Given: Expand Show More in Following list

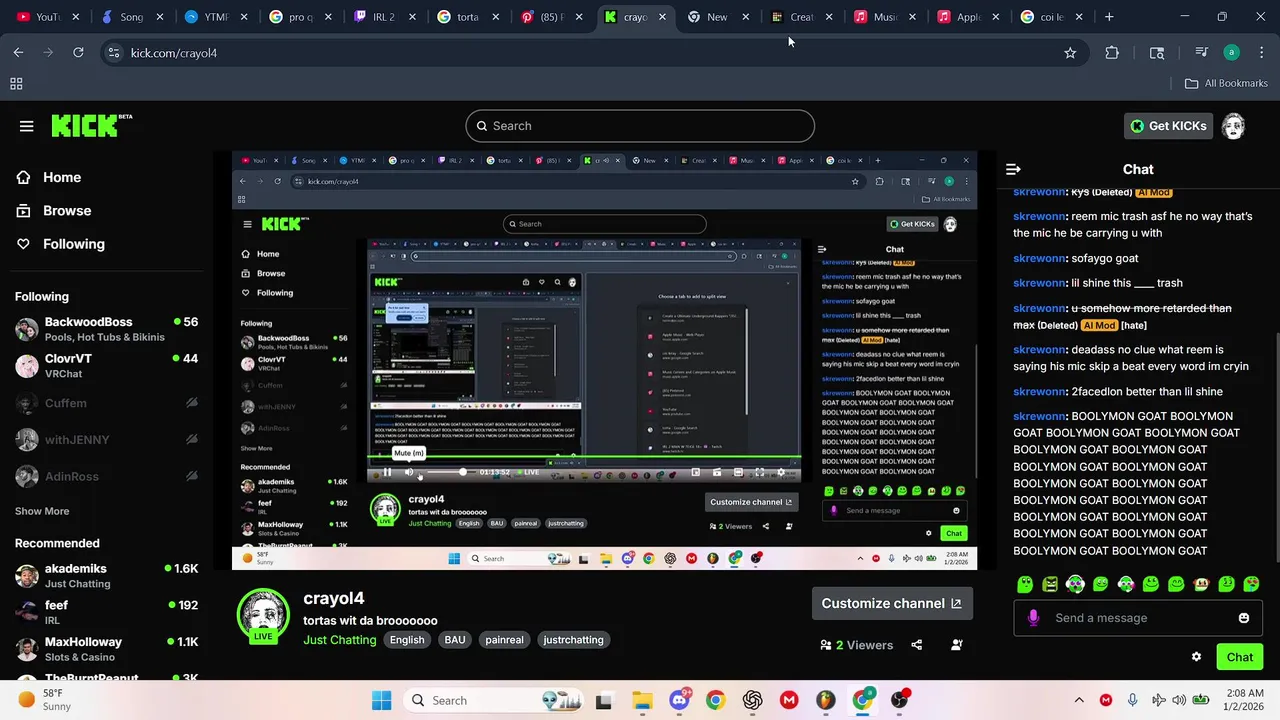Looking at the screenshot, I should [x=42, y=511].
